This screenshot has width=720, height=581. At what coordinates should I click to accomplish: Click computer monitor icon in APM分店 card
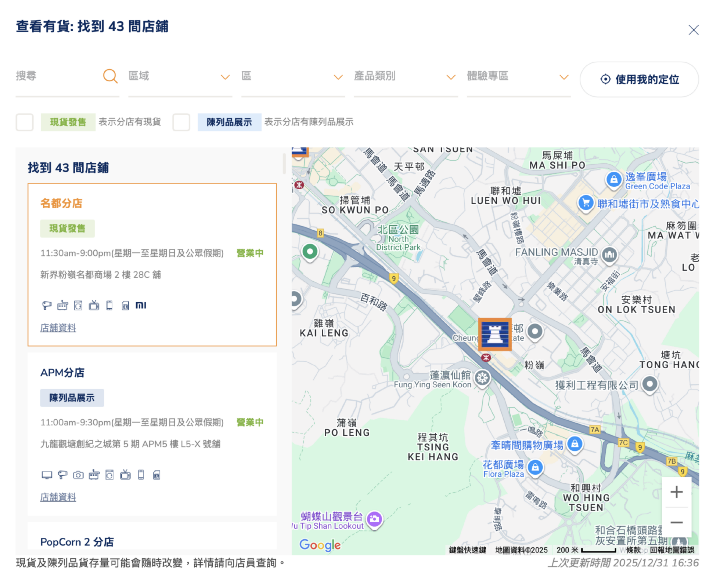coord(46,475)
